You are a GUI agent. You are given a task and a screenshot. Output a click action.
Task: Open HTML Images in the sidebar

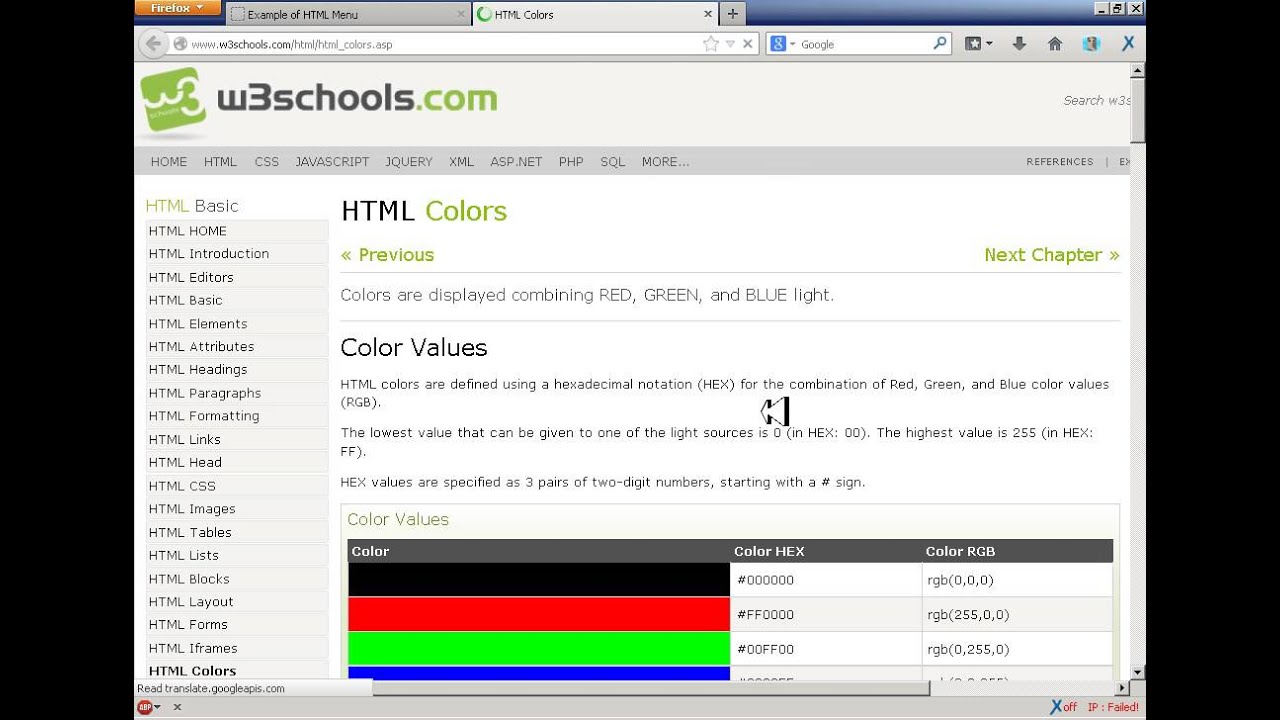pos(237,509)
